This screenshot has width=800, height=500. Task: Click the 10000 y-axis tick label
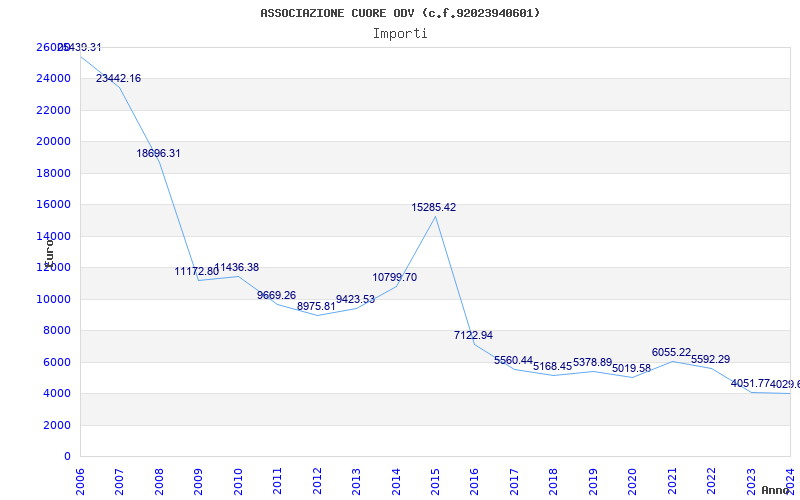54,299
